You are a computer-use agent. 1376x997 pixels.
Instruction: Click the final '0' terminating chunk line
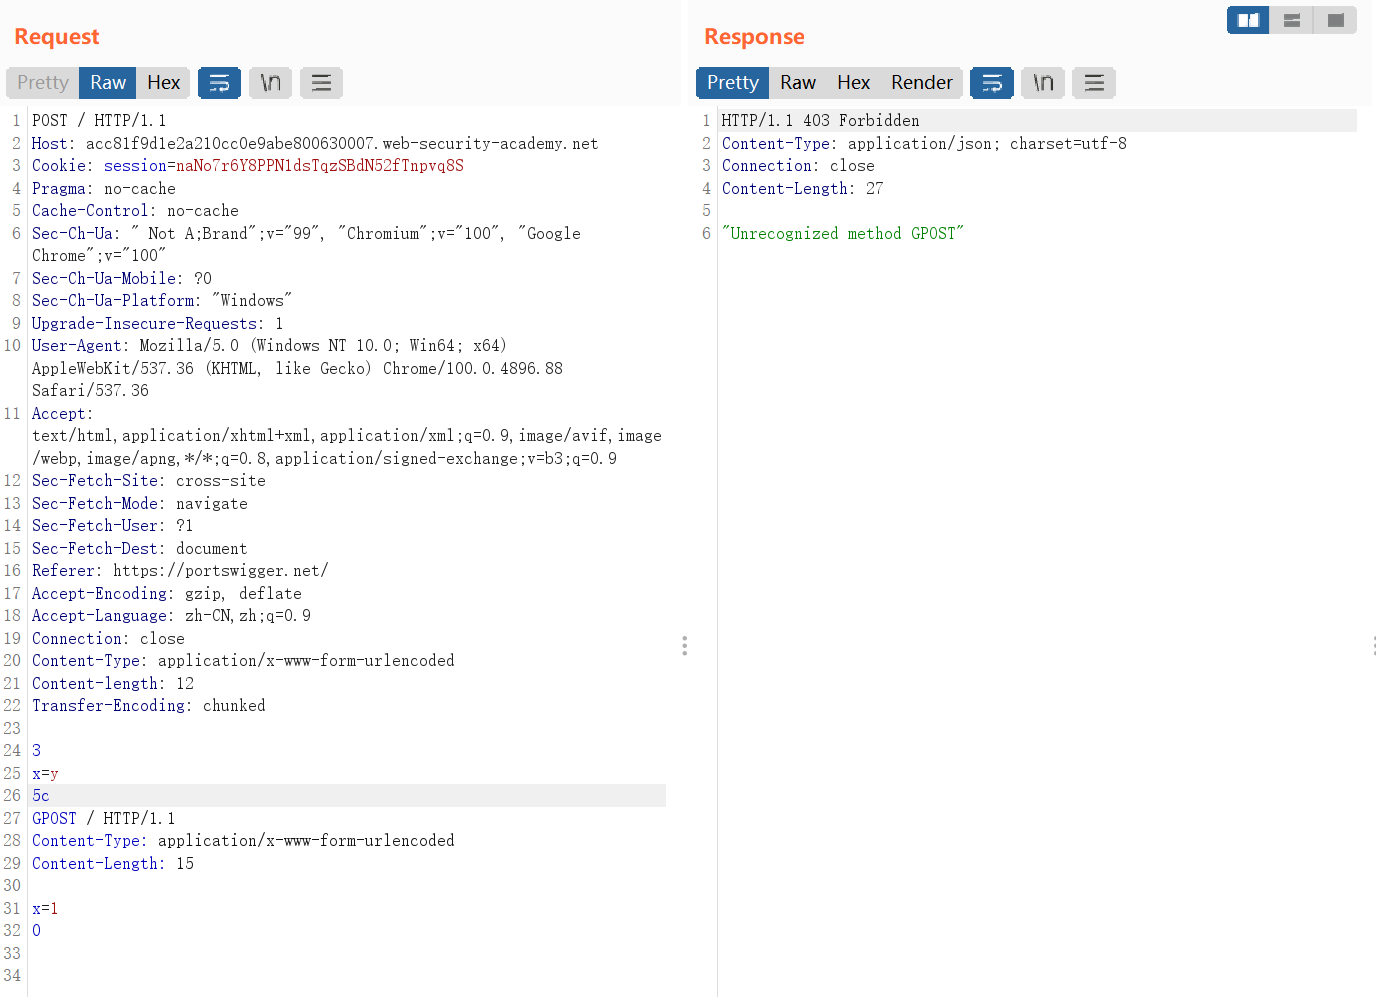pos(37,931)
